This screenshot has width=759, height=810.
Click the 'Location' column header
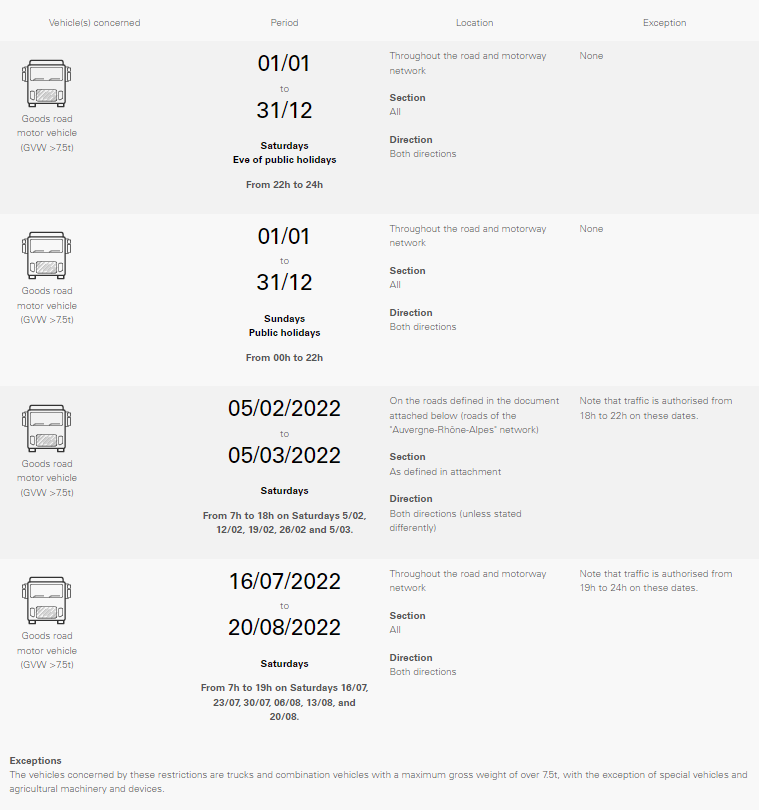click(x=474, y=23)
